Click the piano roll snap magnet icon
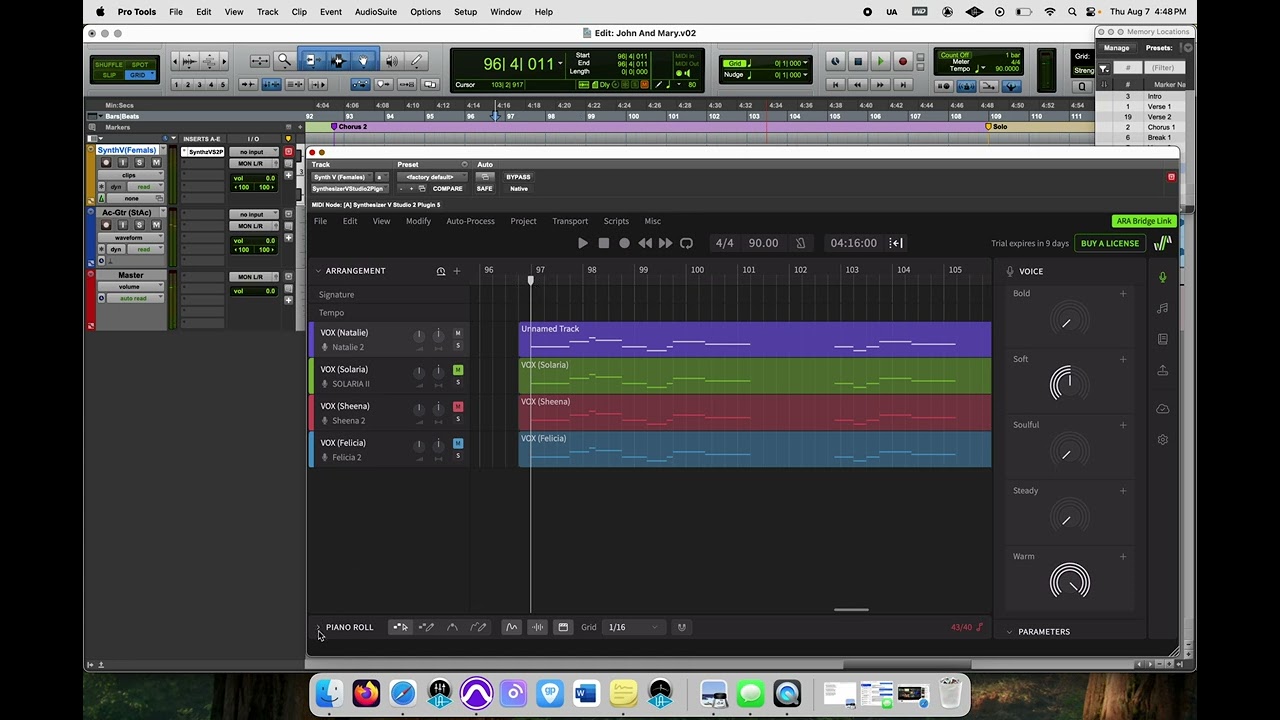Screen dimensions: 1280x720 [682, 627]
